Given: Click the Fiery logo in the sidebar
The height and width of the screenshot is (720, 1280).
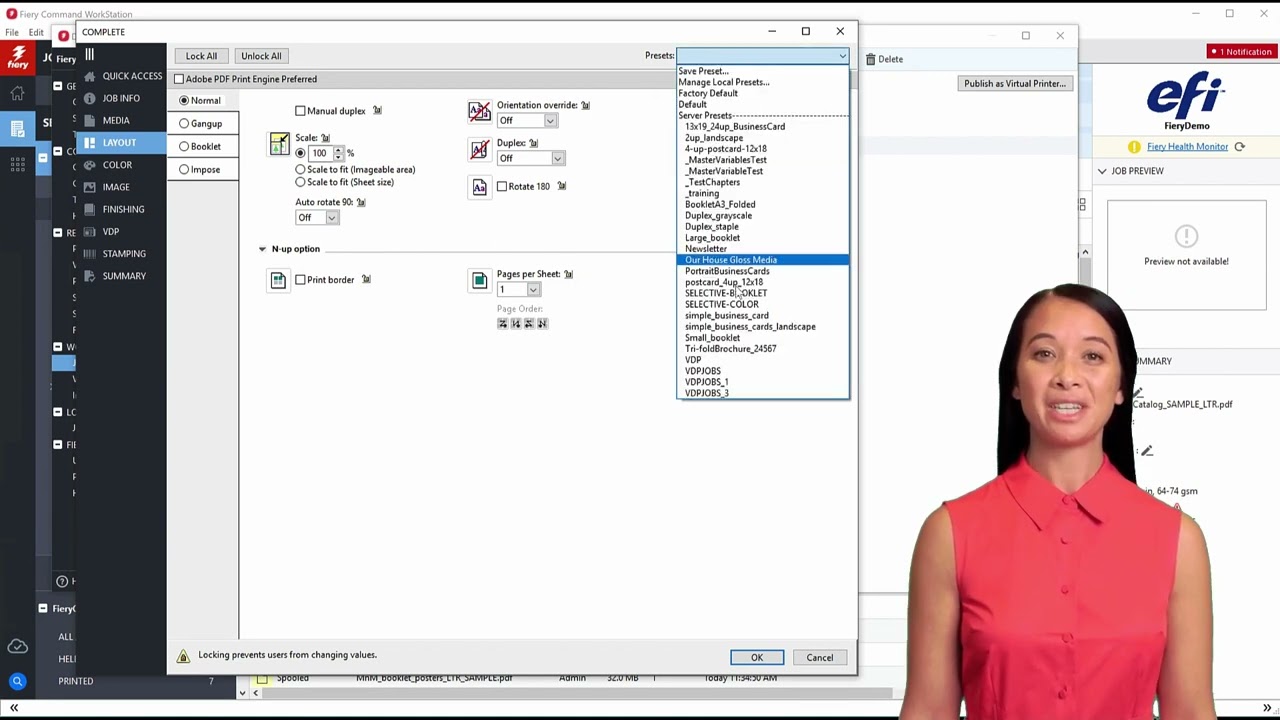Looking at the screenshot, I should click(x=18, y=57).
